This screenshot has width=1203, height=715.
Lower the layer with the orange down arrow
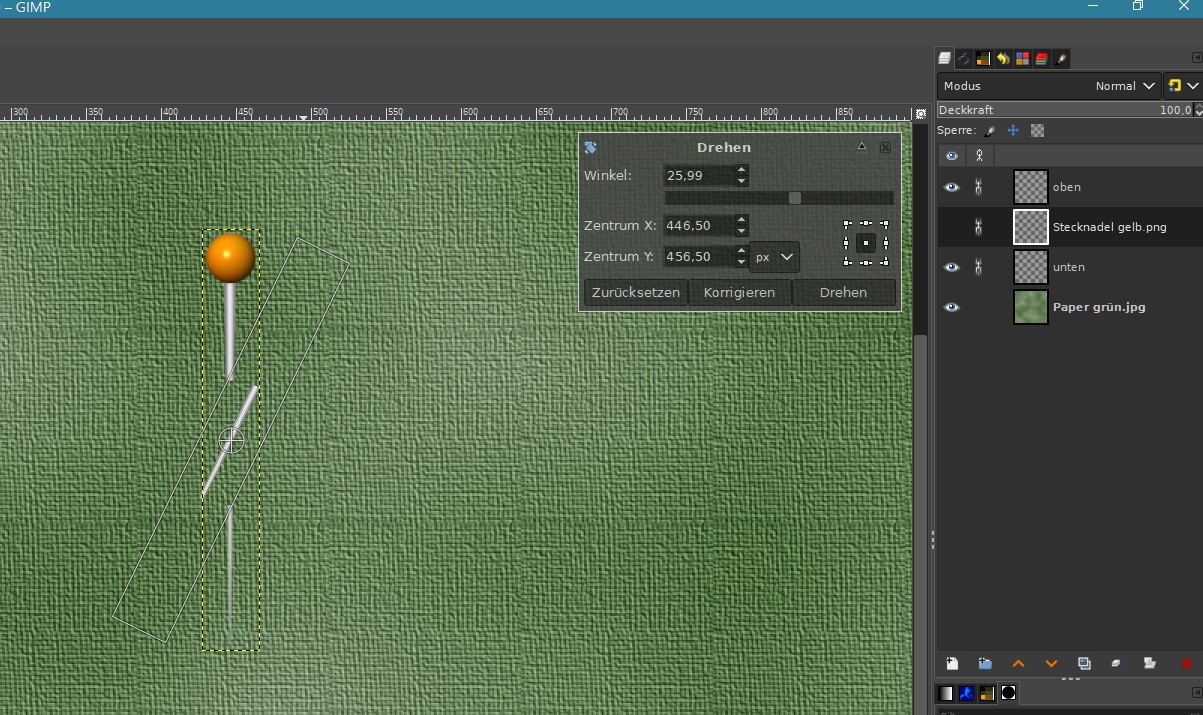[x=1051, y=663]
